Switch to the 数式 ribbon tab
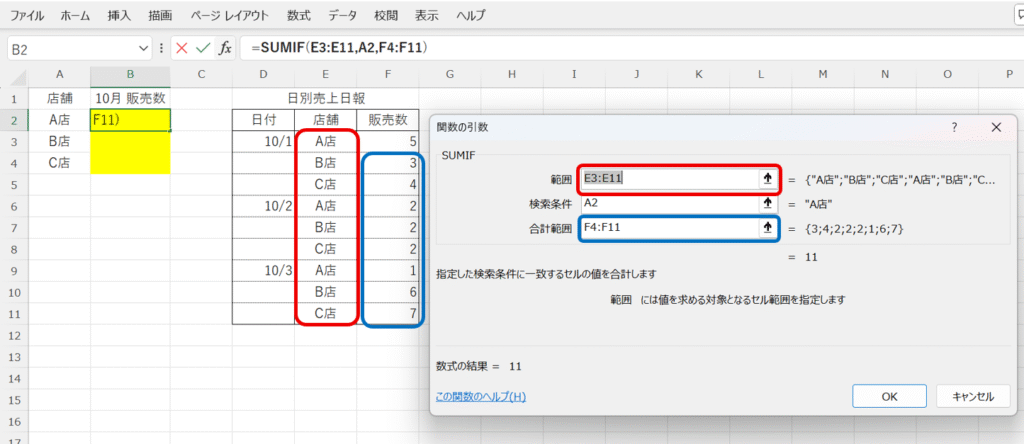The height and width of the screenshot is (444, 1024). point(298,16)
